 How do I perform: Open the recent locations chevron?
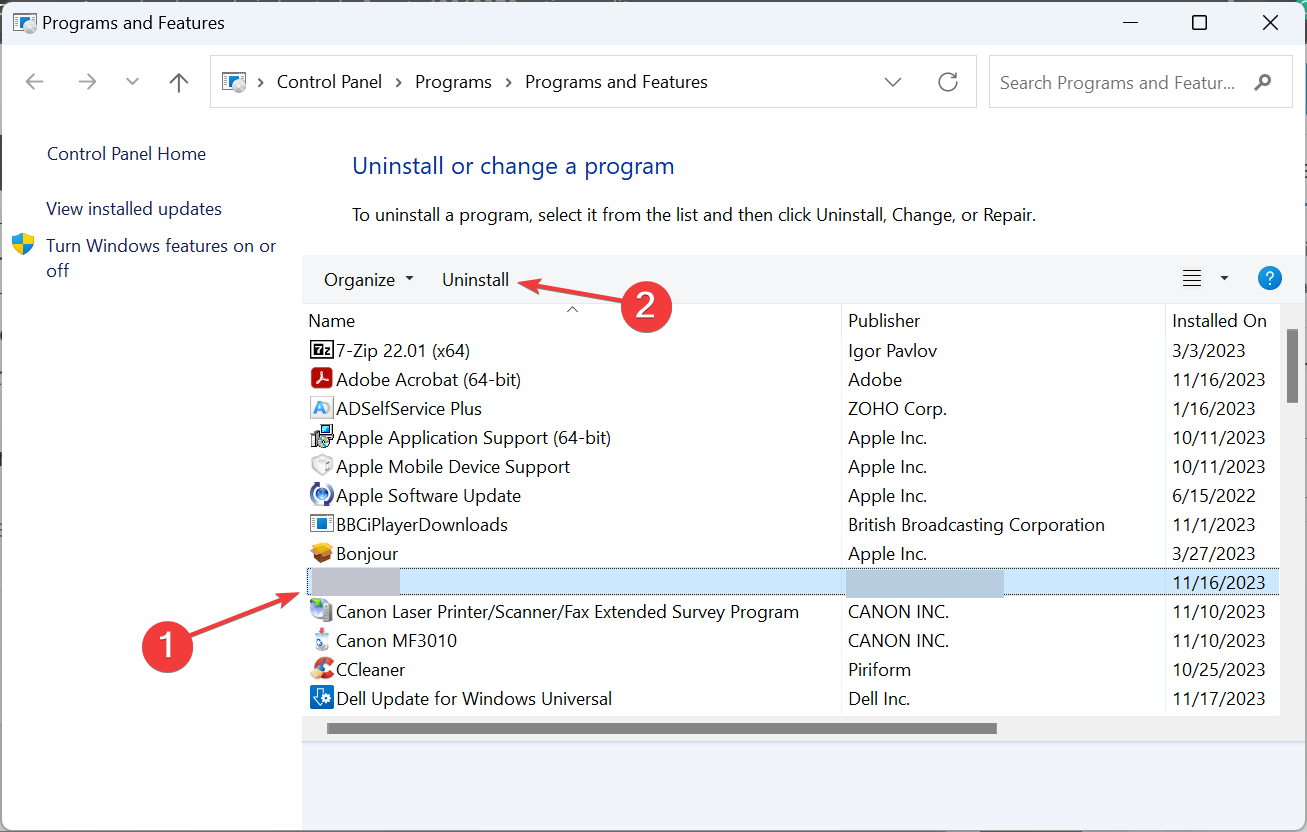[132, 82]
